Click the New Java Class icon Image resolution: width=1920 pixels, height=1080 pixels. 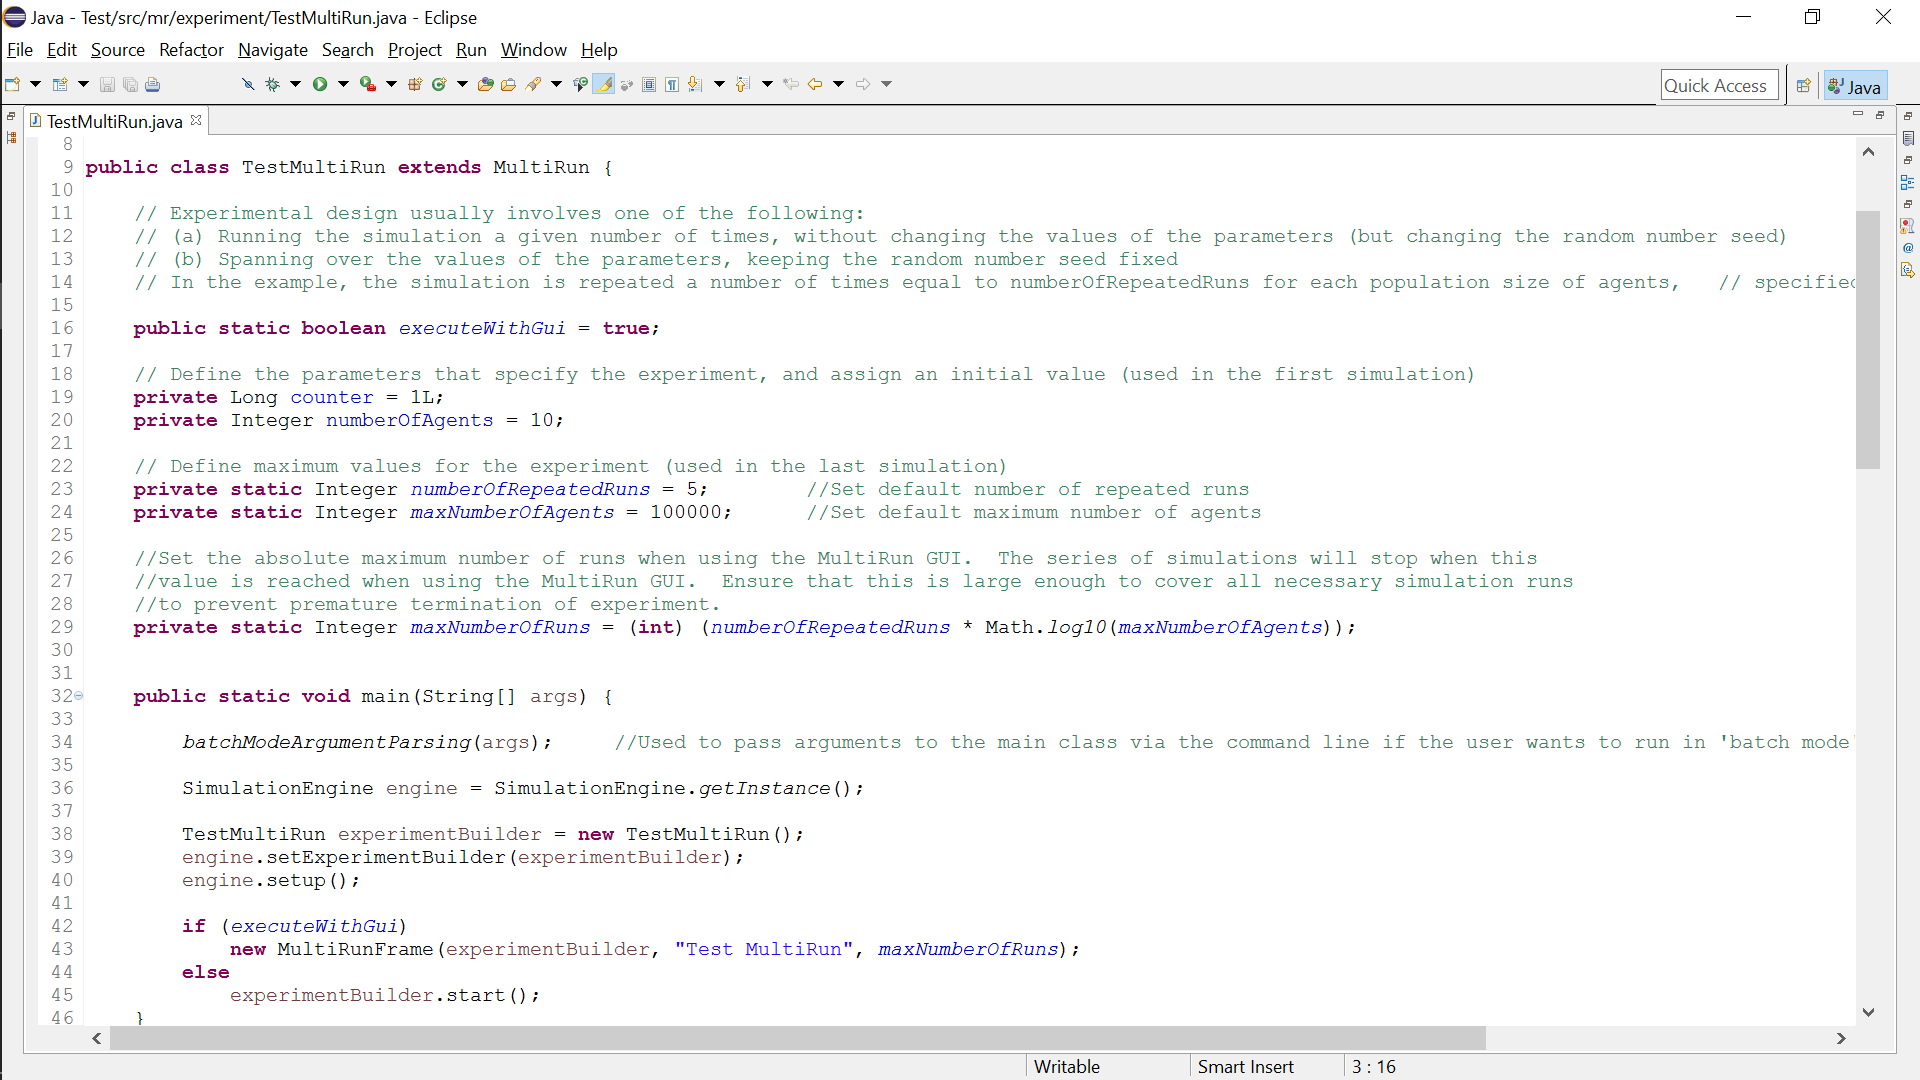[x=438, y=85]
